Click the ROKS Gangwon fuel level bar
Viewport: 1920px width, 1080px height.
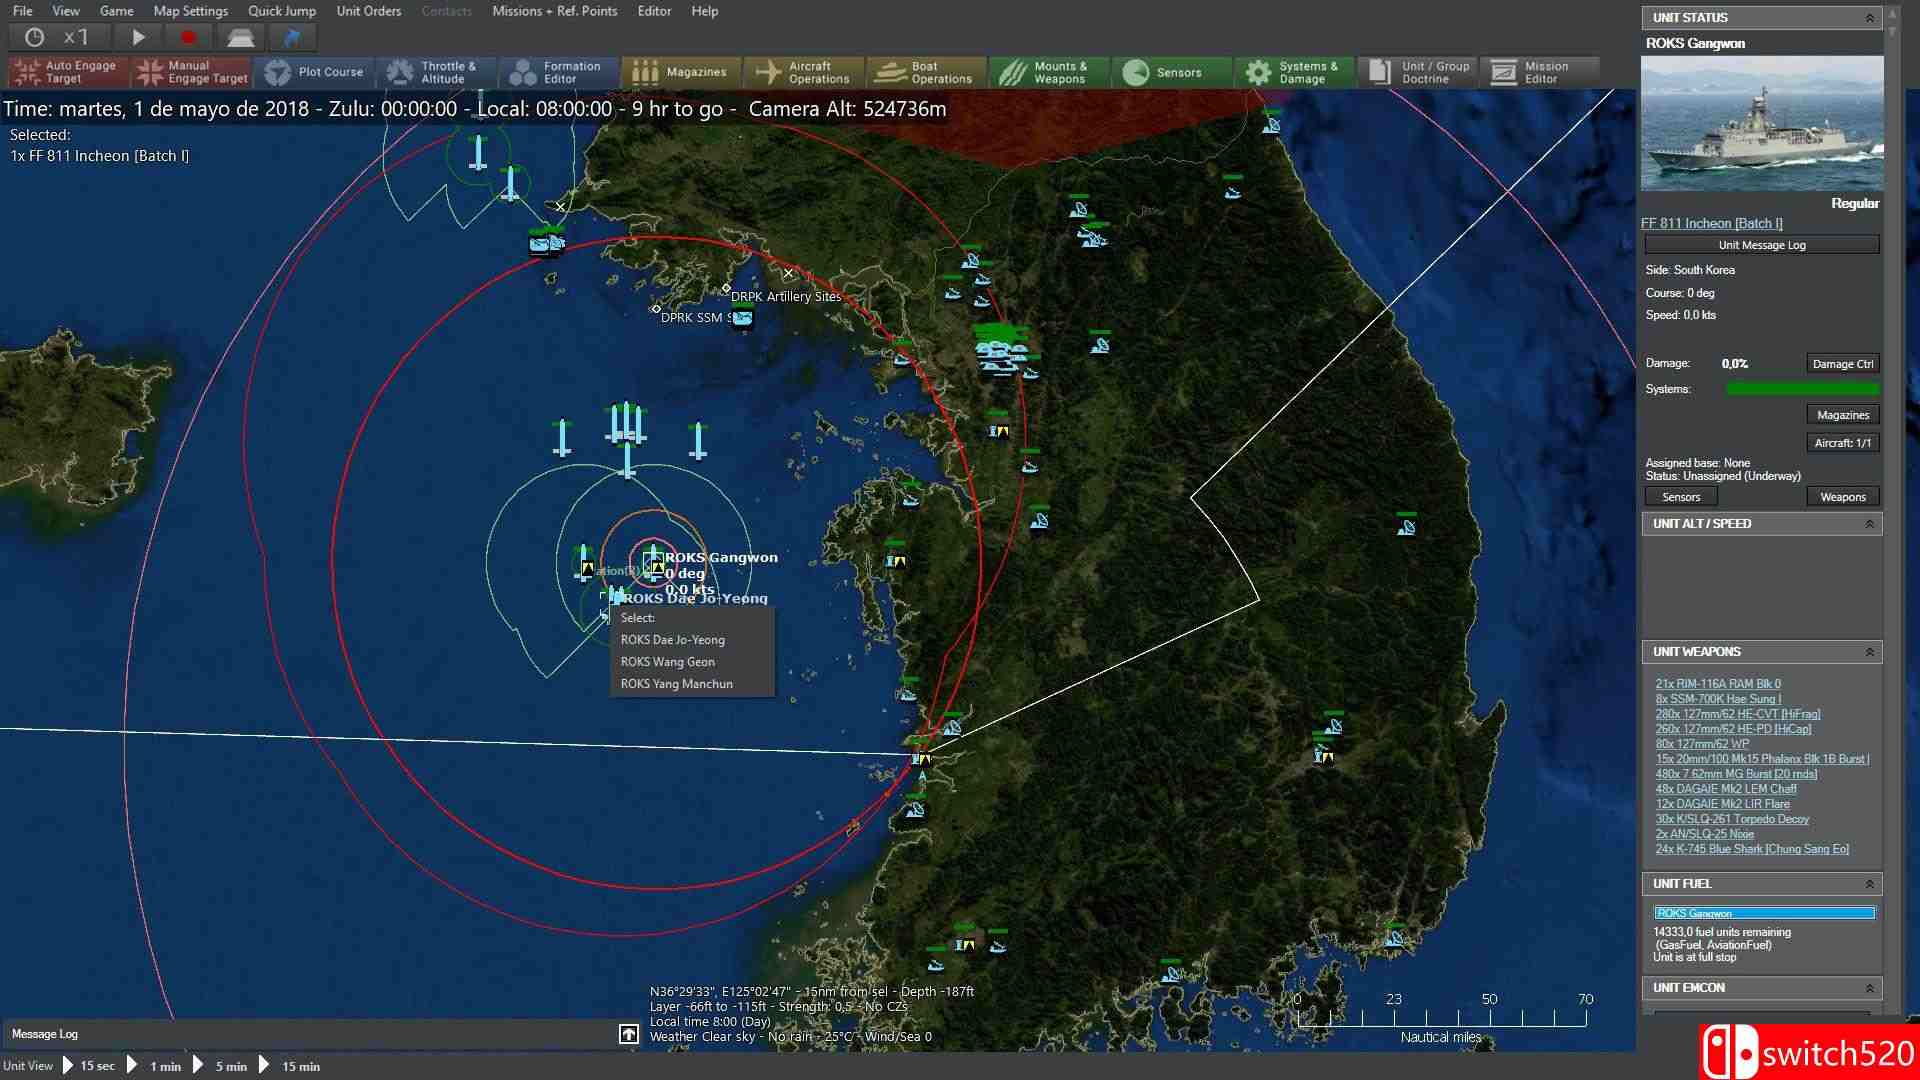[x=1764, y=912]
